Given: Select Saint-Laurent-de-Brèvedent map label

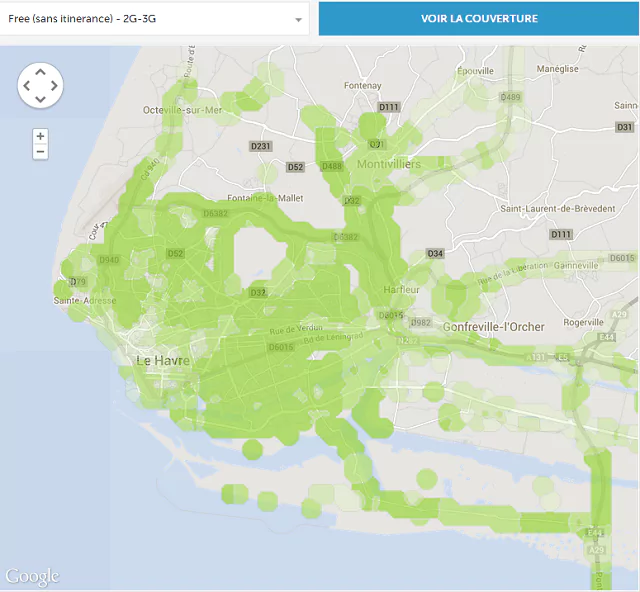Looking at the screenshot, I should click(x=558, y=209).
